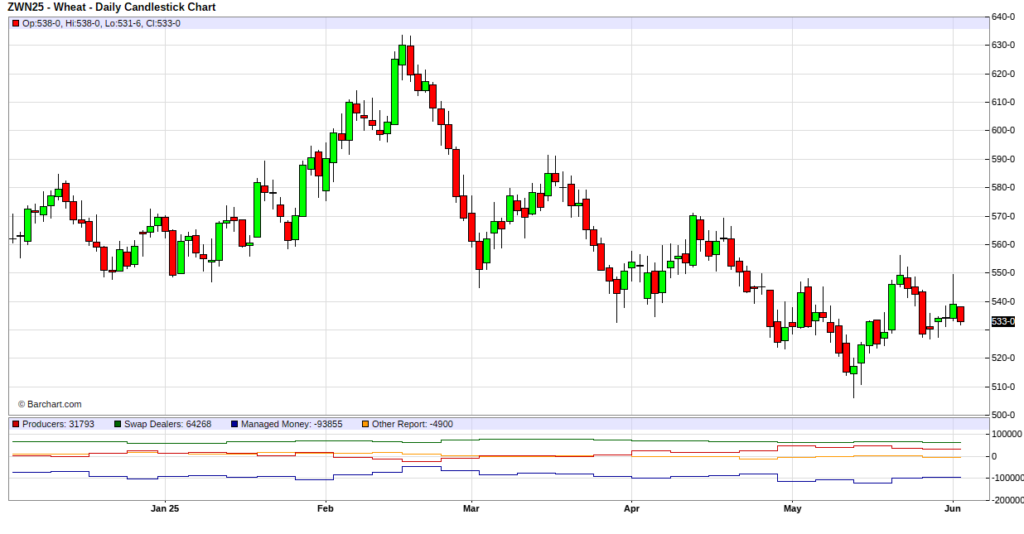
Task: Open the Barchart.com copyright link
Action: [49, 404]
